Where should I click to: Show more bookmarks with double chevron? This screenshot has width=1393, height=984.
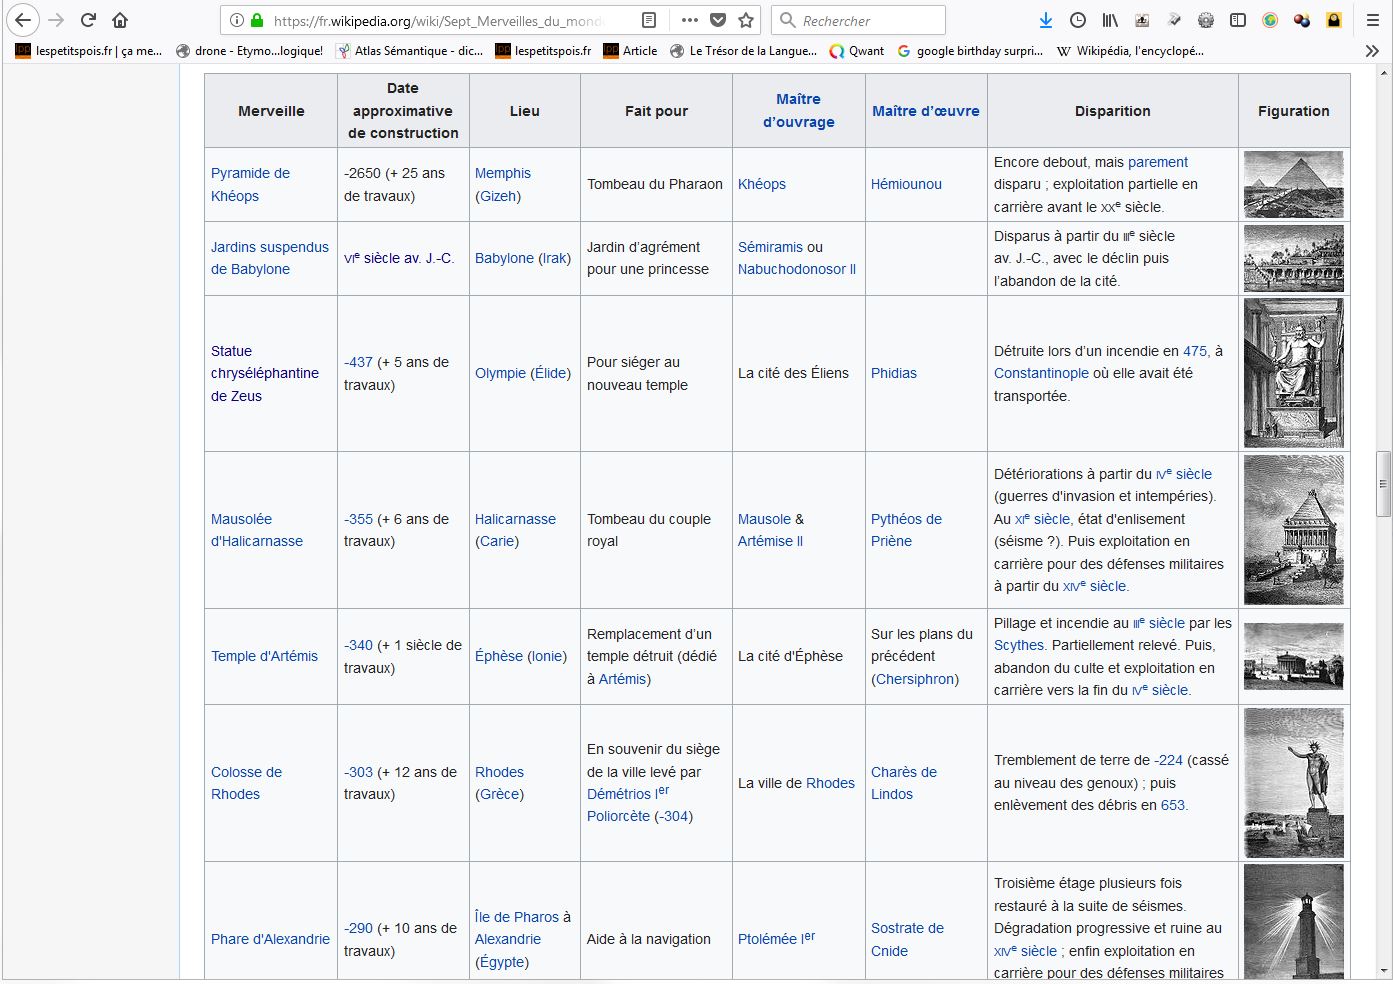(1371, 50)
